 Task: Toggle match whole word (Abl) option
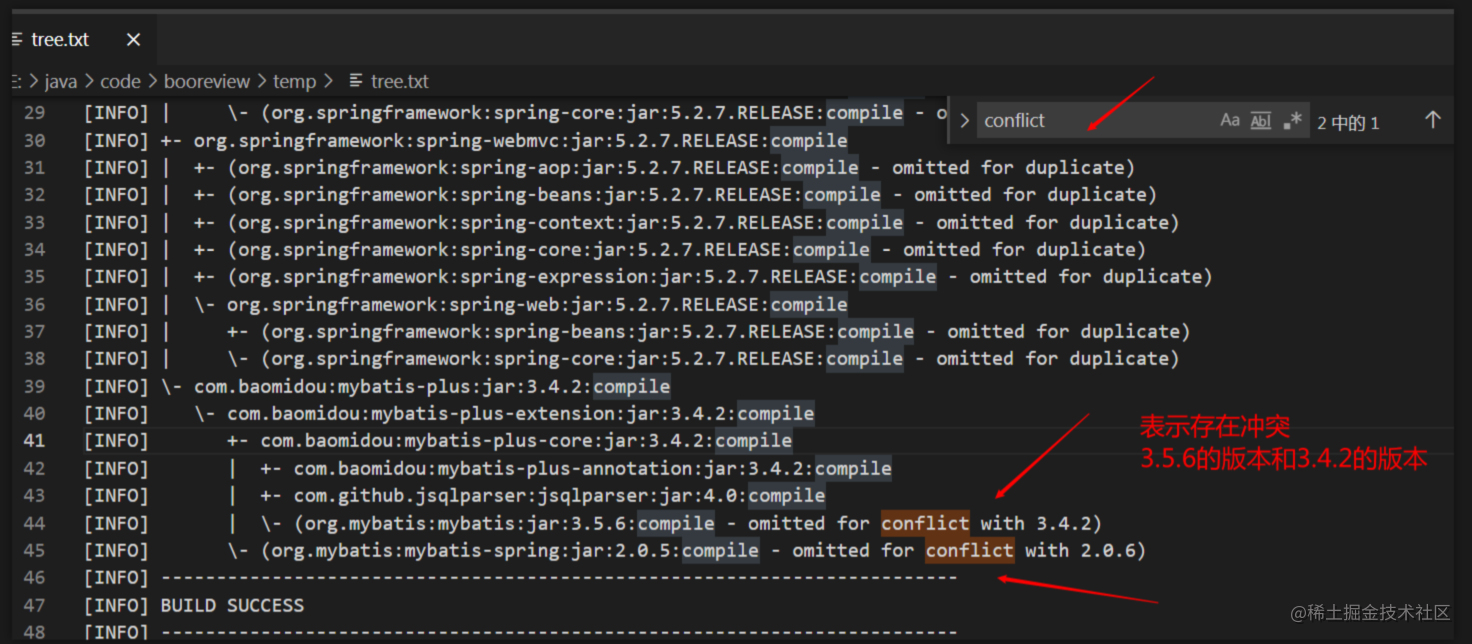click(1260, 119)
